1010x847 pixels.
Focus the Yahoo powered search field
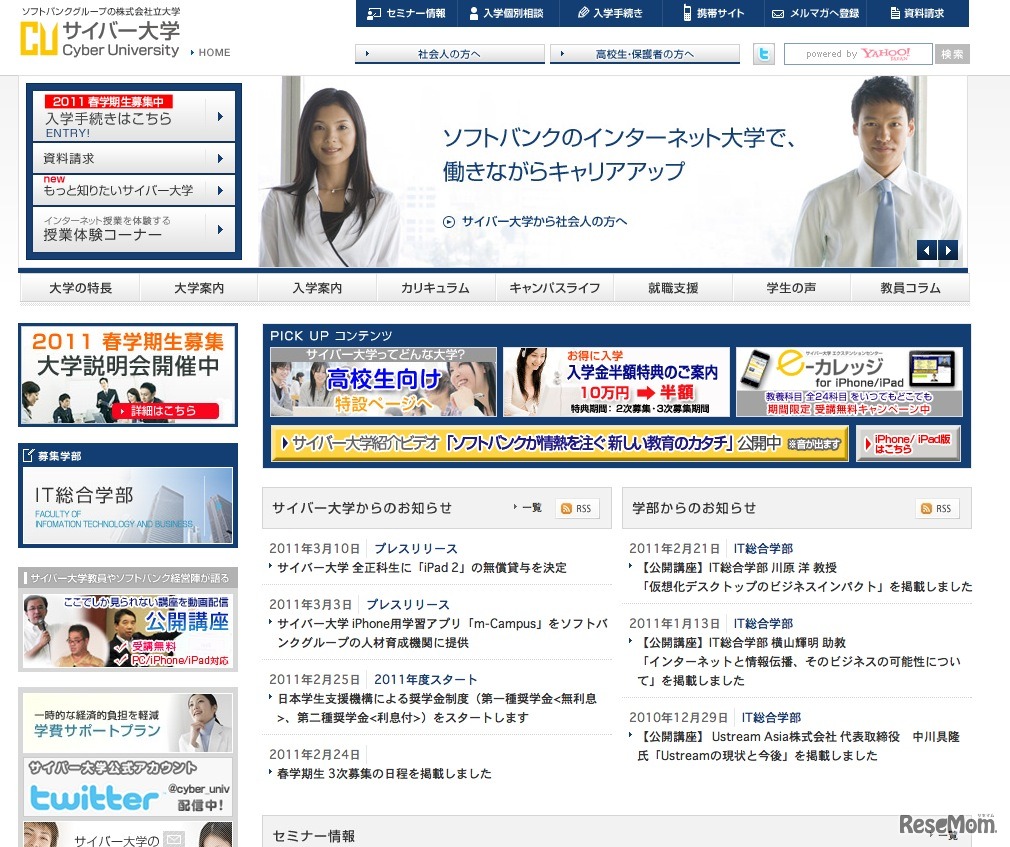858,54
